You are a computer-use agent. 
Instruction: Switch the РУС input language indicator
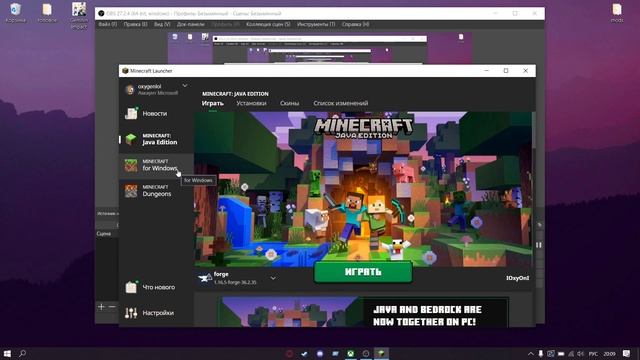[x=593, y=353]
